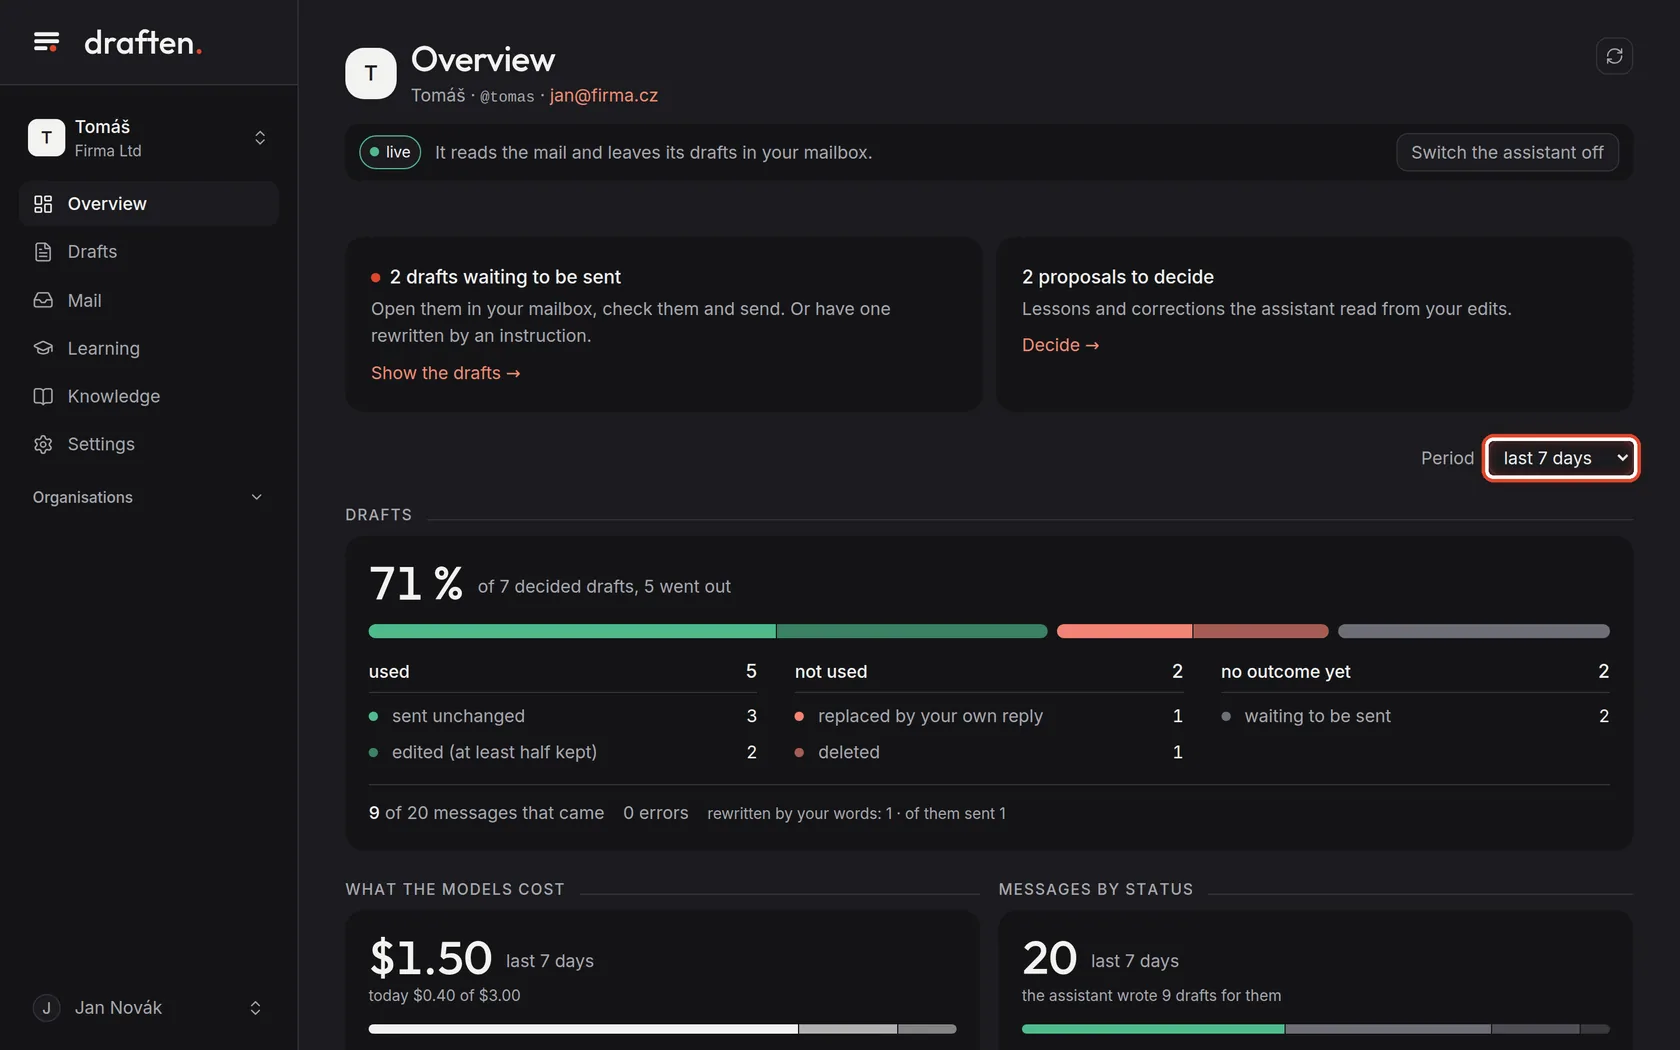Open the Drafts page
Viewport: 1680px width, 1050px height.
pos(149,252)
